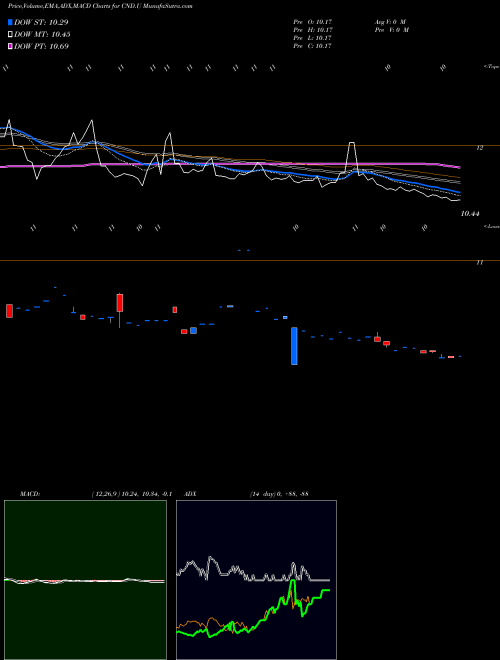This screenshot has width=500, height=660.
Task: Open the green MACD indicator chart
Action: click(85, 580)
